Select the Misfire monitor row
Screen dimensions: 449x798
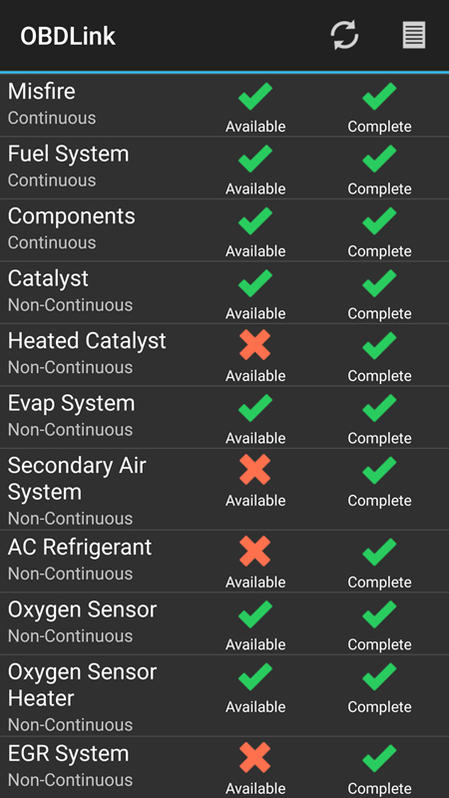[x=224, y=105]
